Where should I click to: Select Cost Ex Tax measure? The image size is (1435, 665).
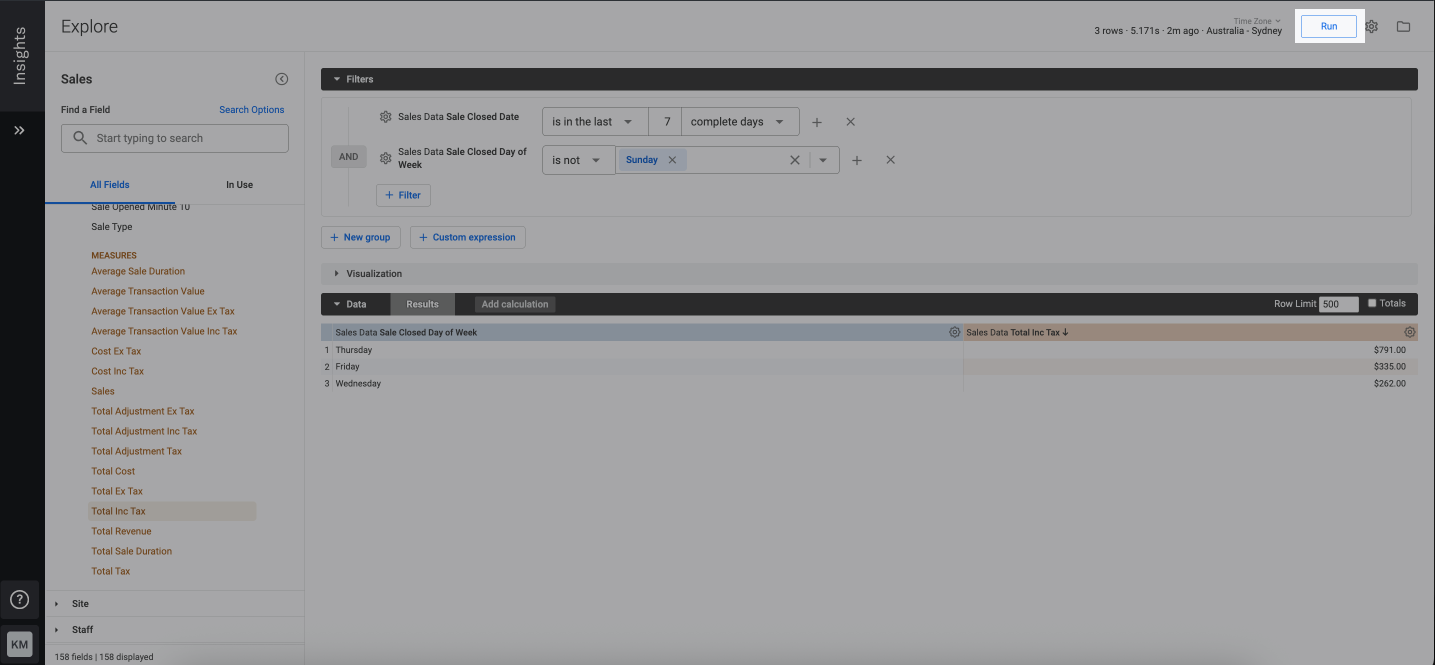click(x=116, y=351)
